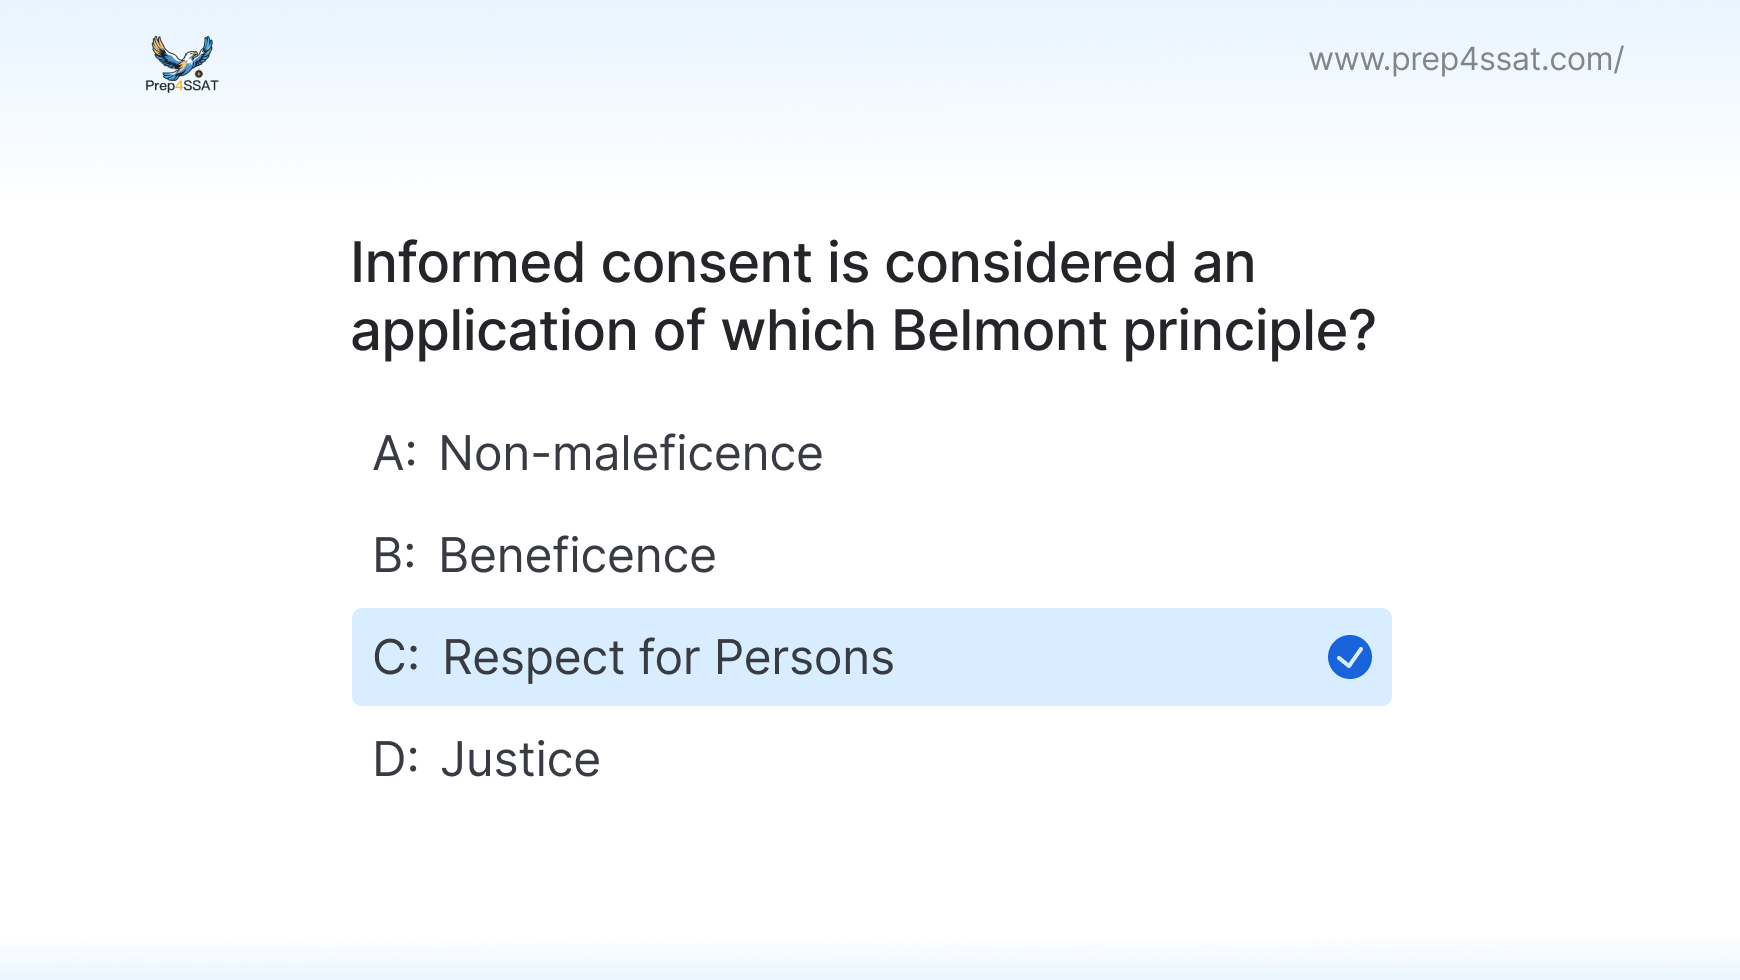1740x980 pixels.
Task: Click the word "principle?" in the question
Action: [1249, 331]
